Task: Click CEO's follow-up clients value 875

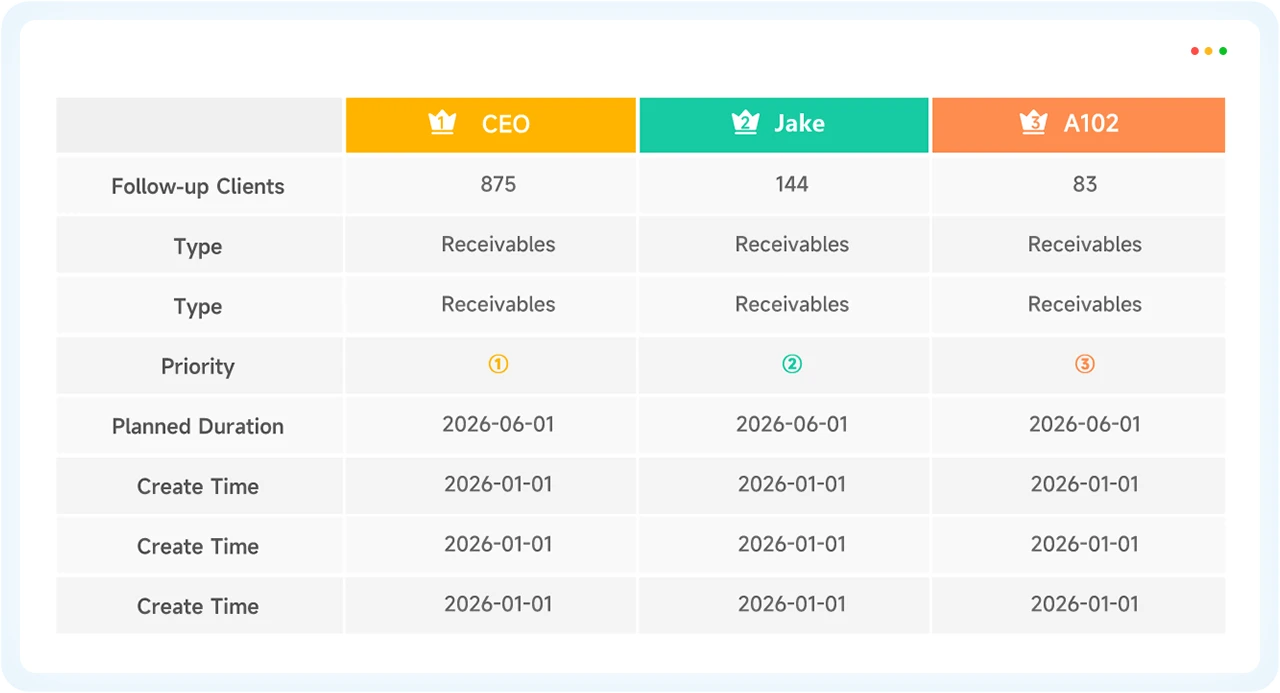Action: pos(498,184)
